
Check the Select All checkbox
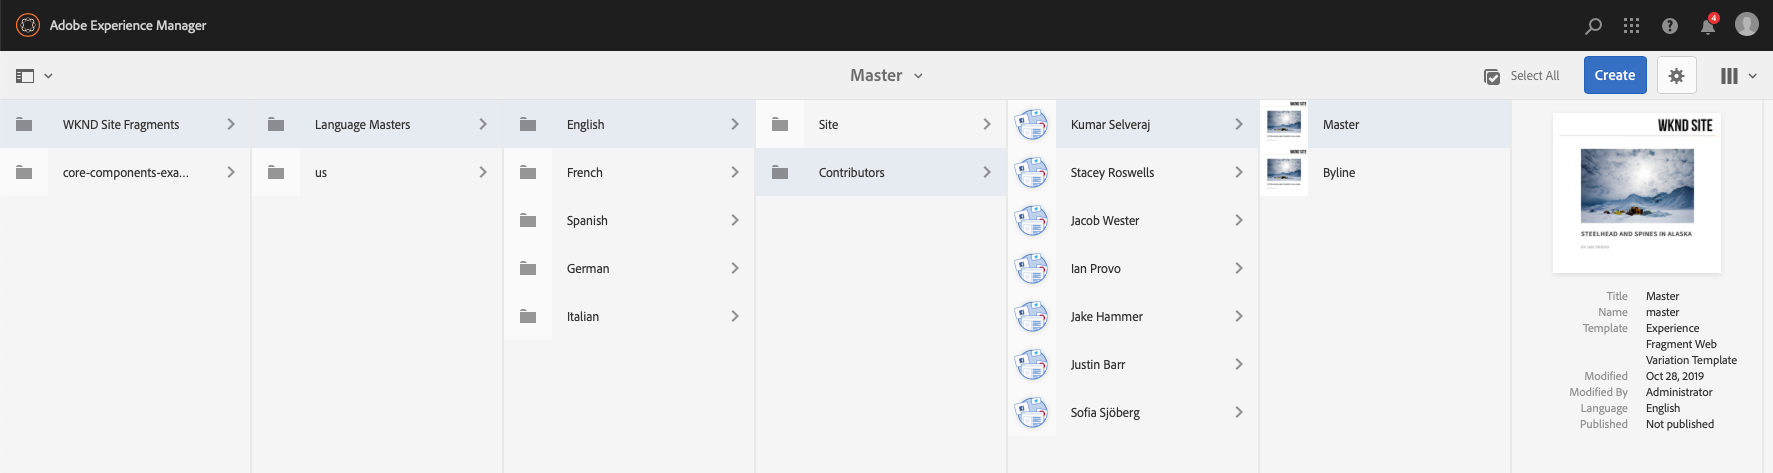click(x=1492, y=77)
